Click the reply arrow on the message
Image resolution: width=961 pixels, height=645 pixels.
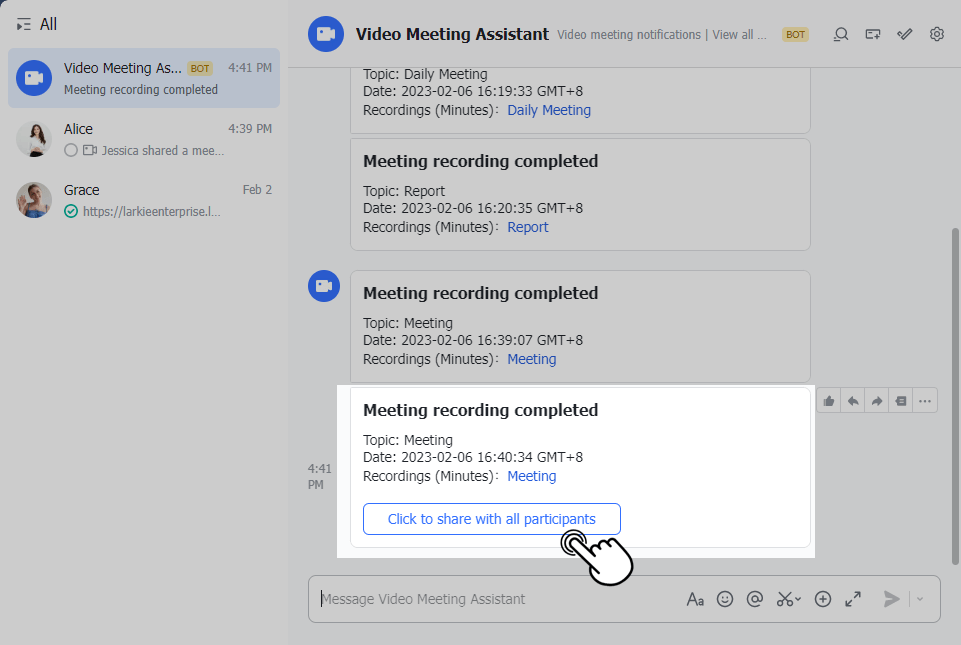coord(852,401)
